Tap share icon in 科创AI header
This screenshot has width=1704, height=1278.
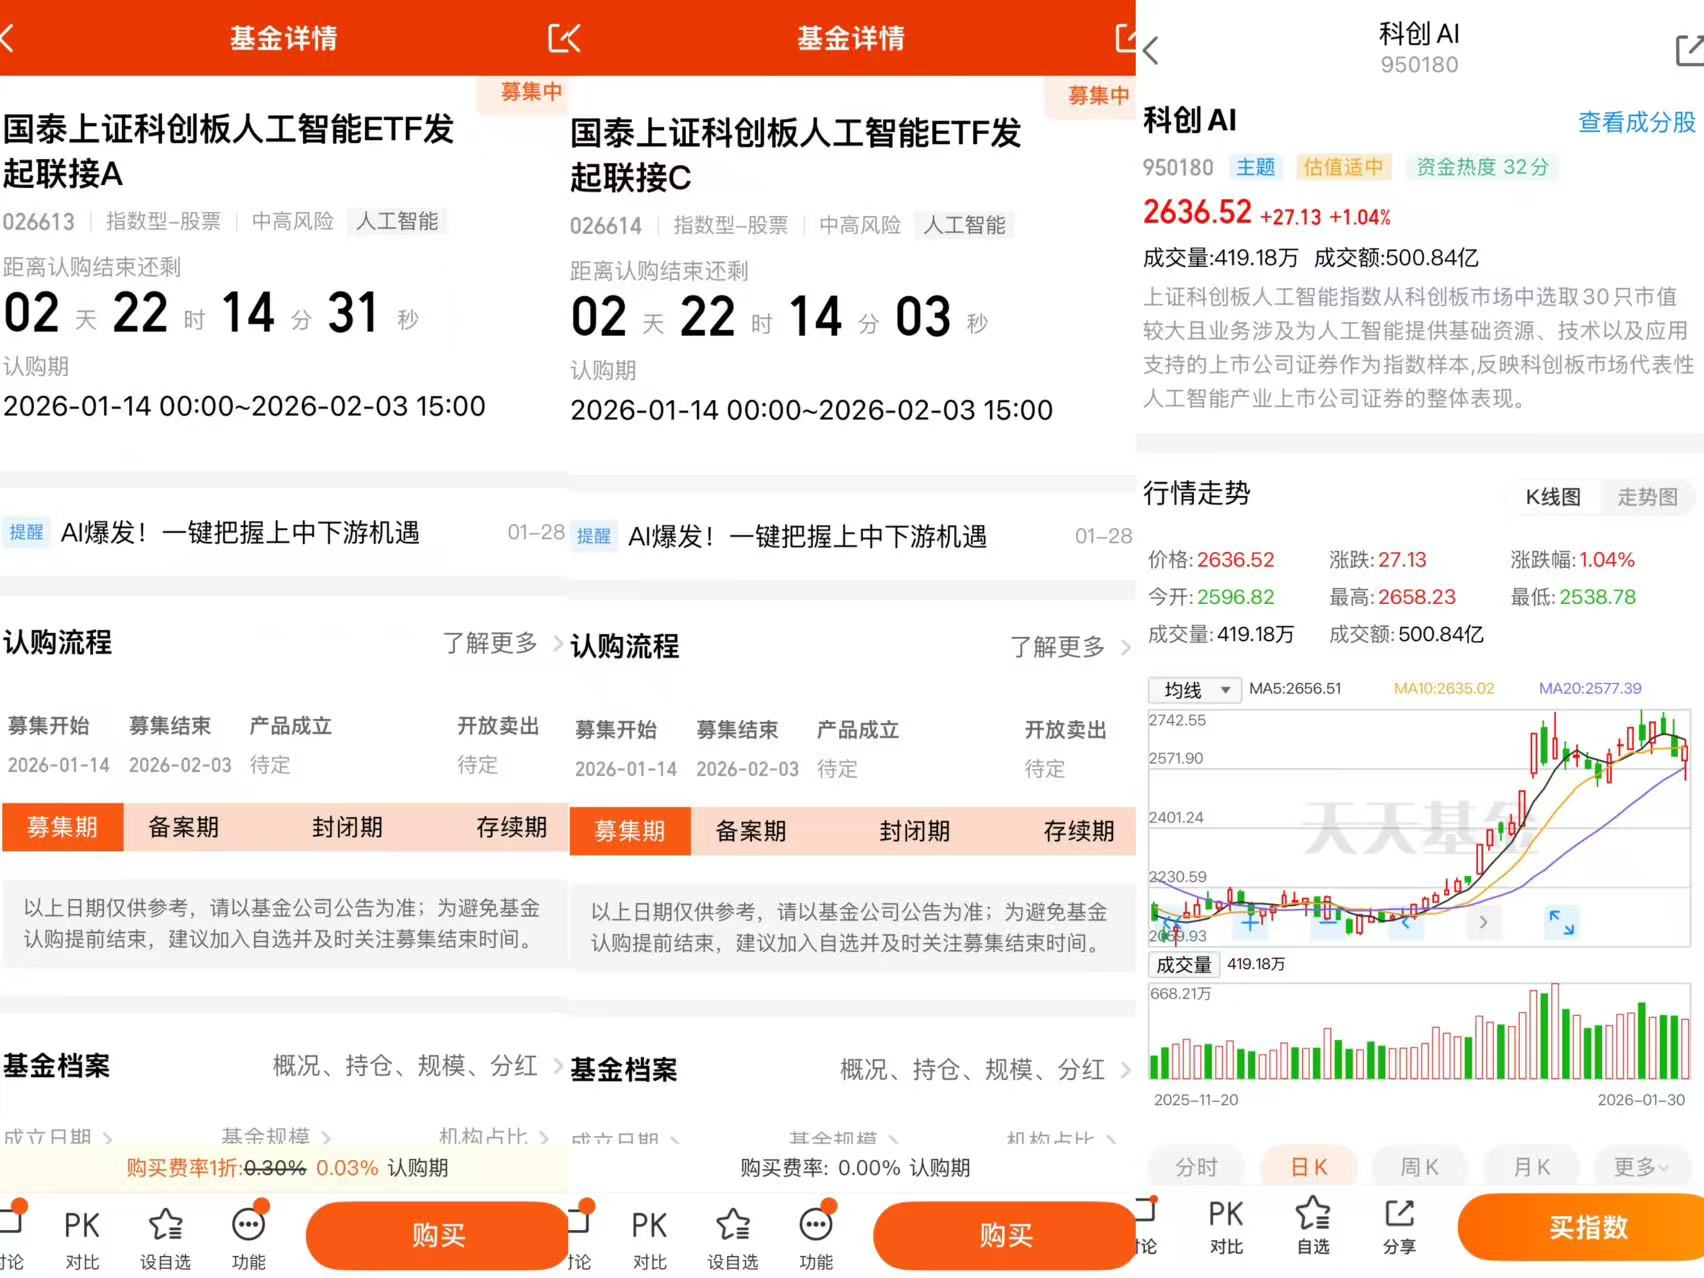pyautogui.click(x=1690, y=50)
